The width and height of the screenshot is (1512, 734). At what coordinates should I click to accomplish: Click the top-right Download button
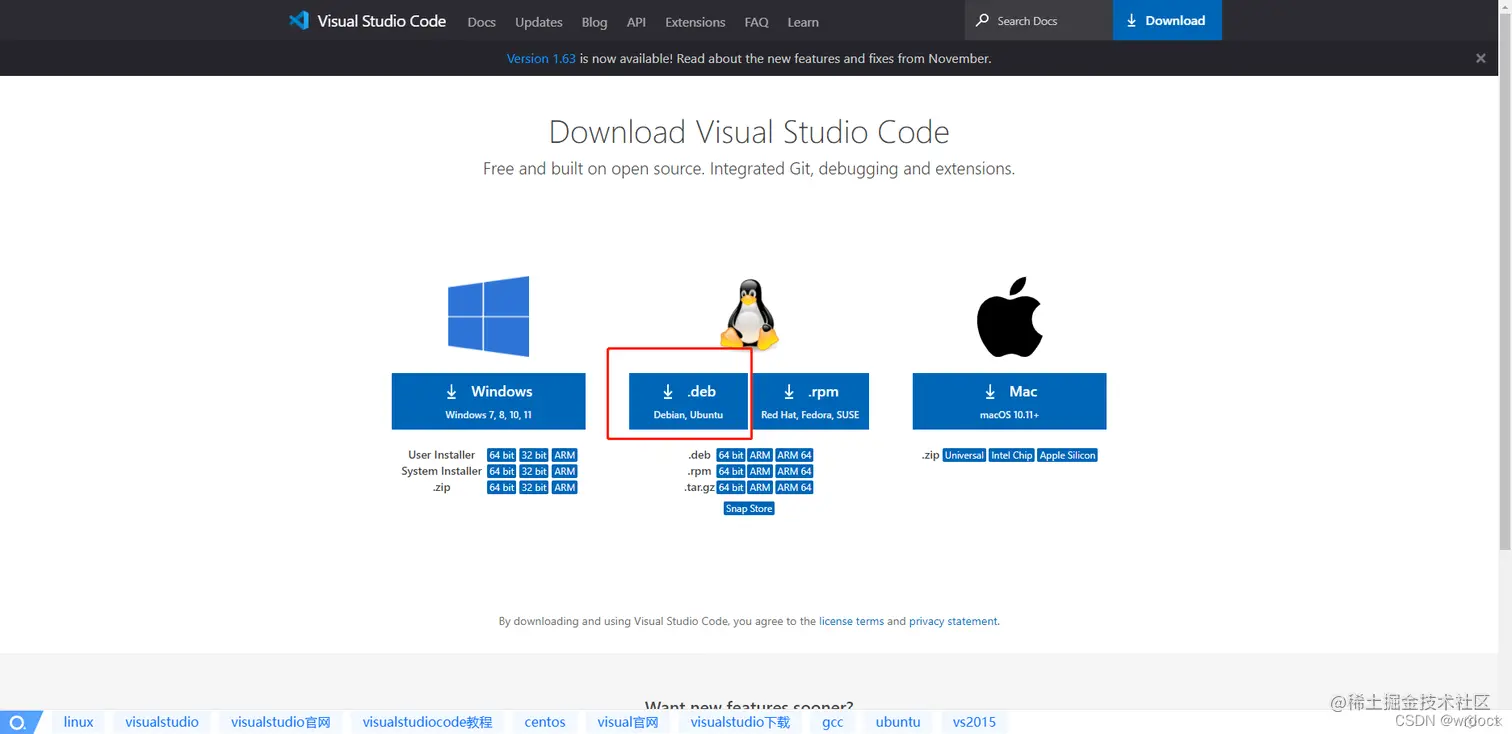pyautogui.click(x=1167, y=20)
